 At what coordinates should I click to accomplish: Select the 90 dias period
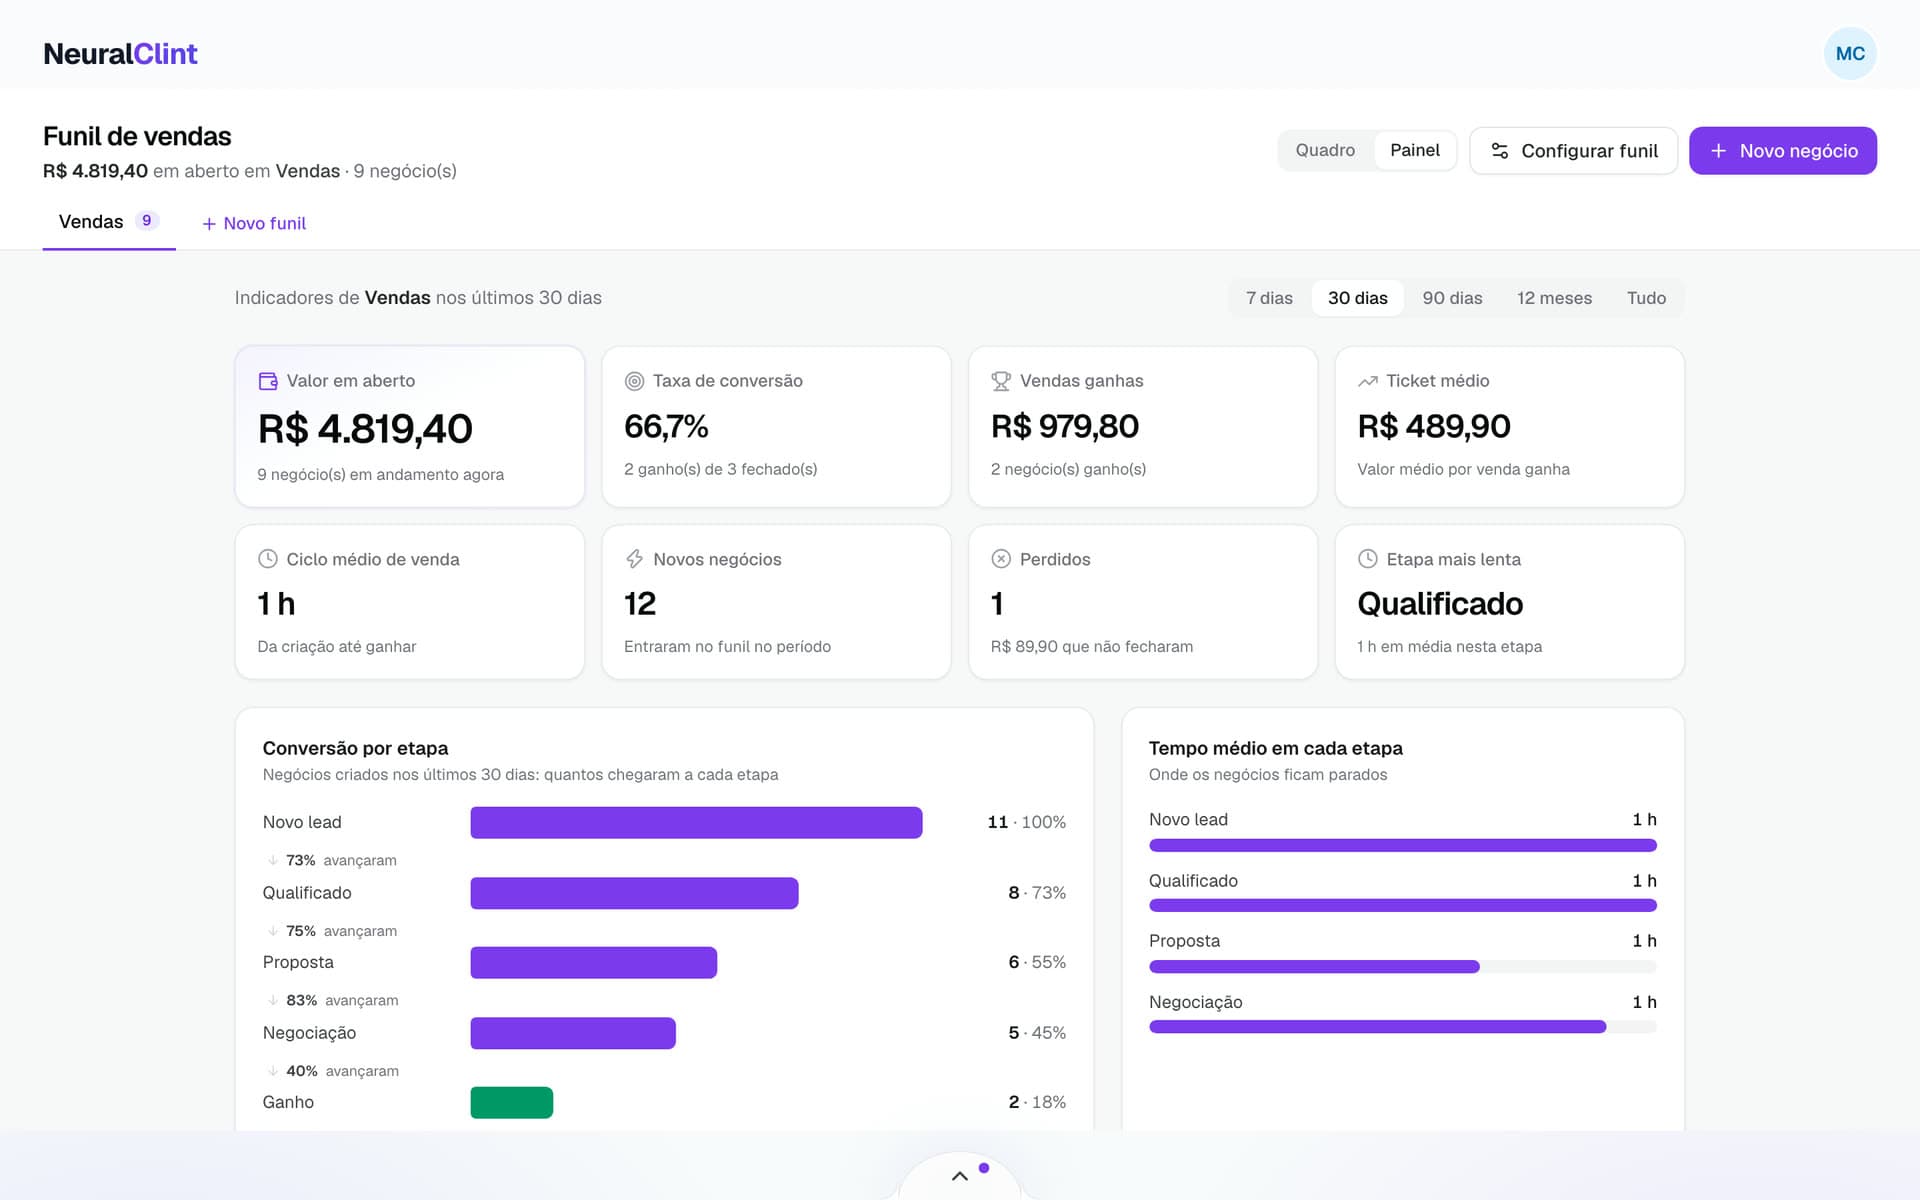[x=1452, y=298]
